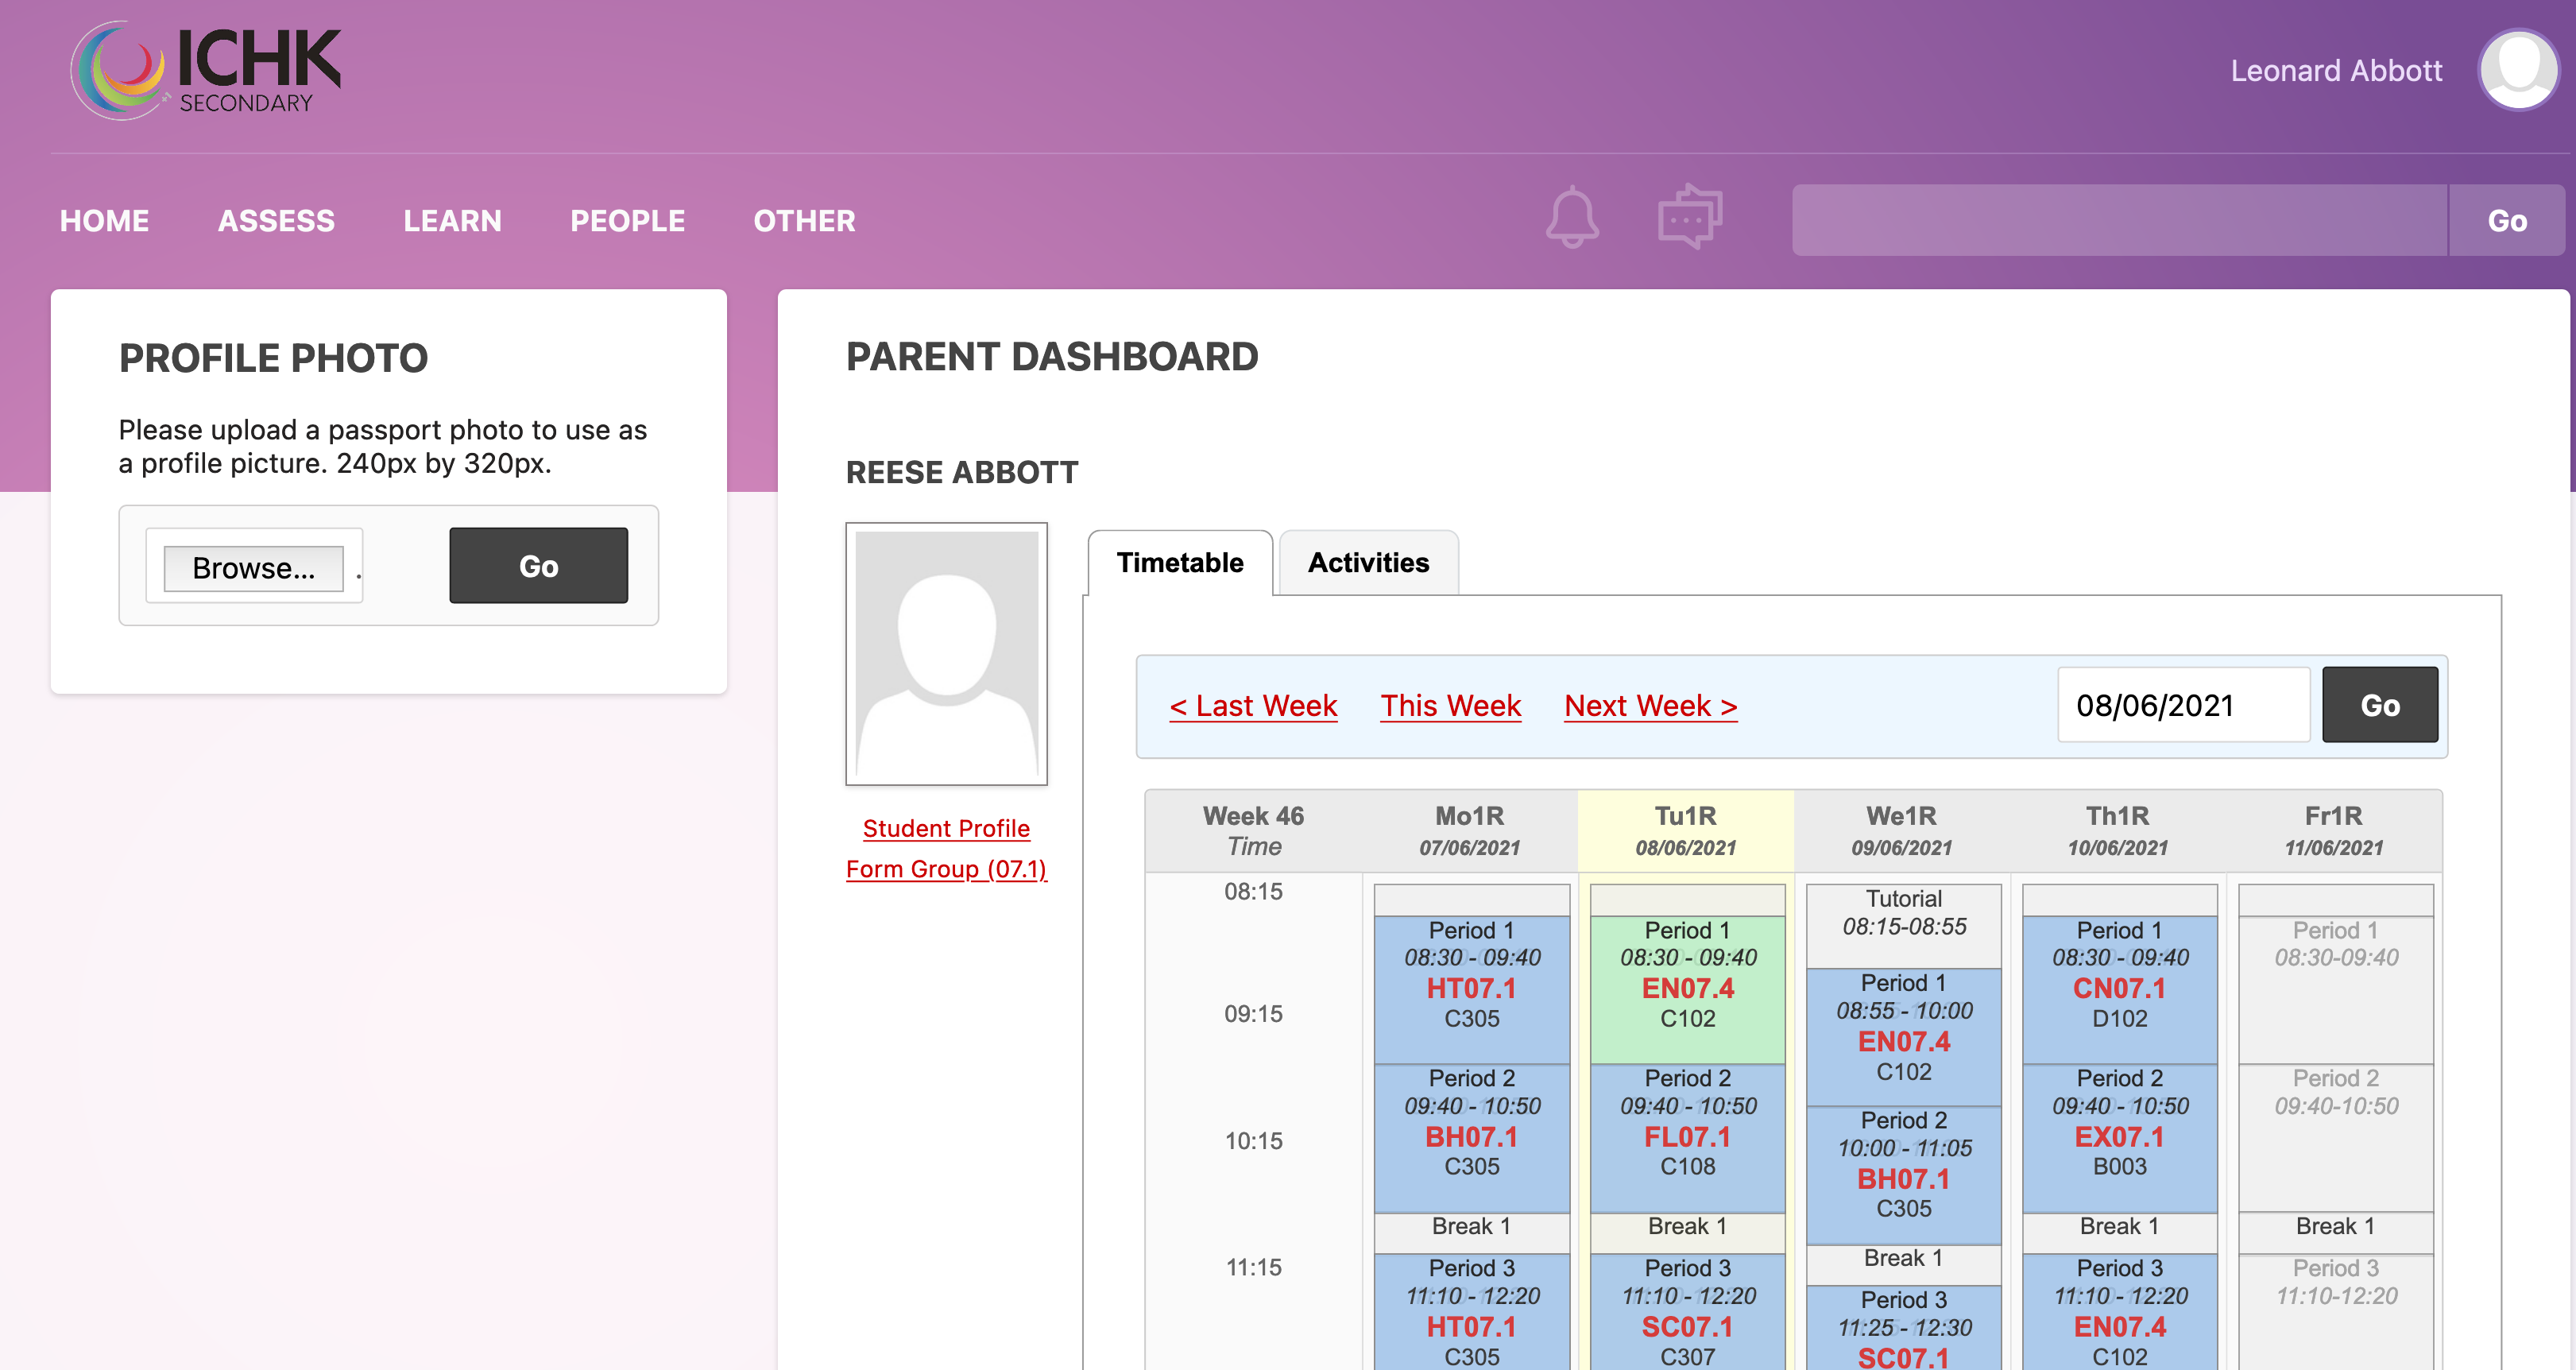Click Reese Abbott's student photo placeholder

point(946,654)
